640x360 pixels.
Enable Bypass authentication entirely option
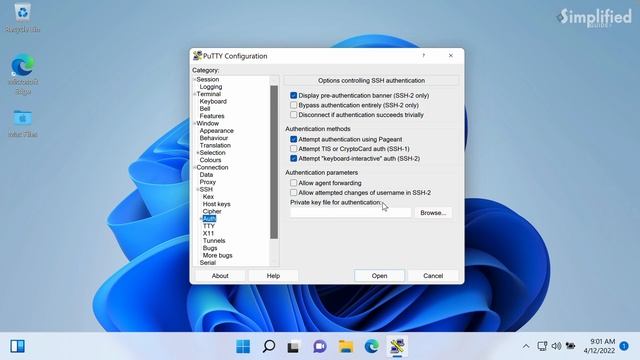(293, 105)
